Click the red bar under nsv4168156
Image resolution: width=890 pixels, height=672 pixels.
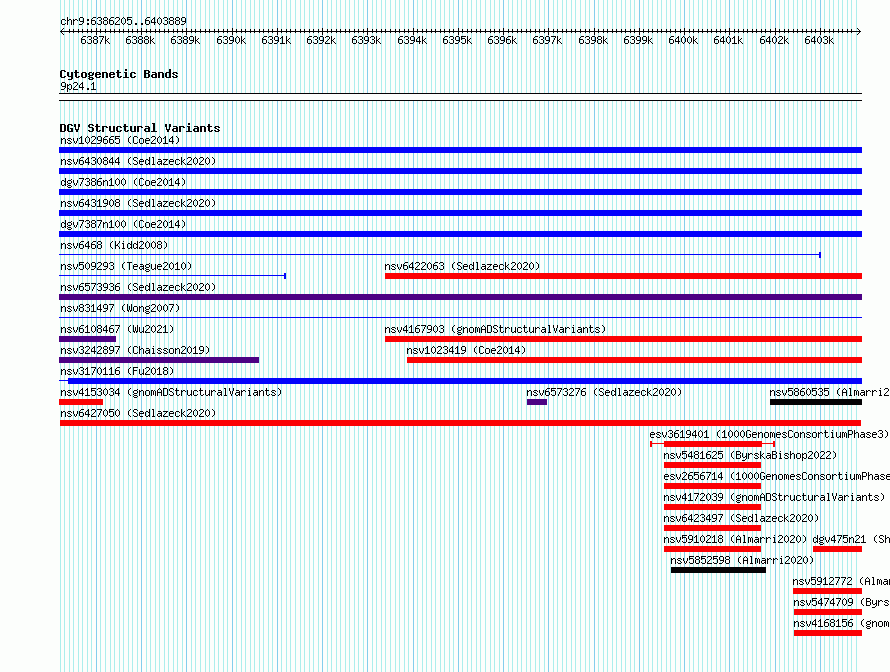click(828, 633)
